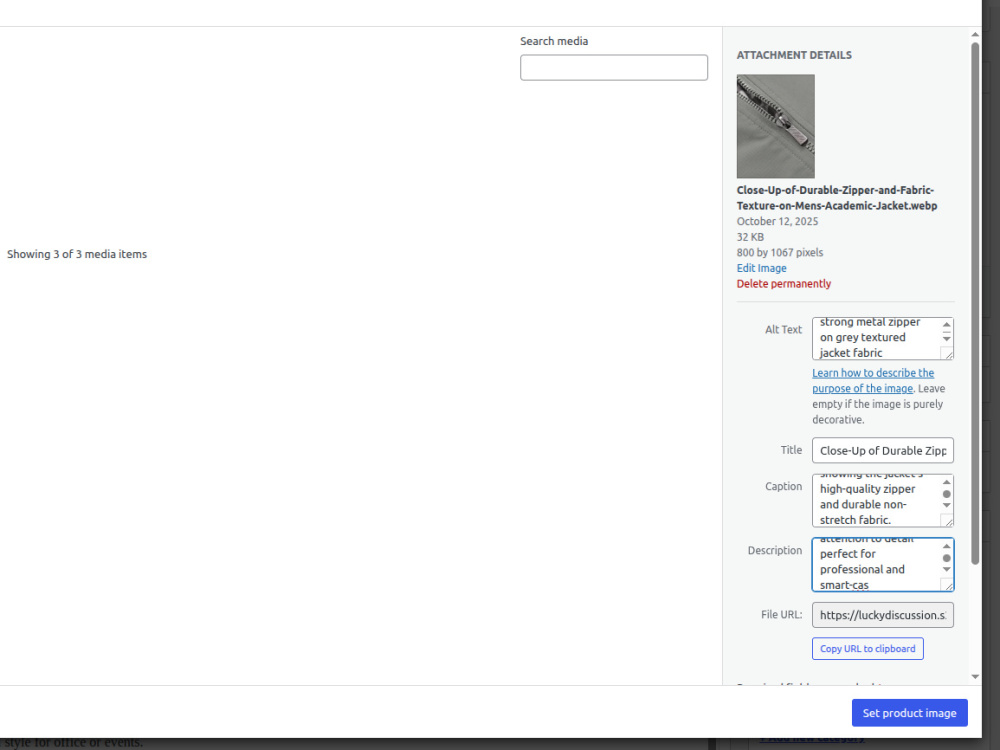Click the Caption scrollbar thumb
Screen dimensions: 1000x750
tap(946, 494)
